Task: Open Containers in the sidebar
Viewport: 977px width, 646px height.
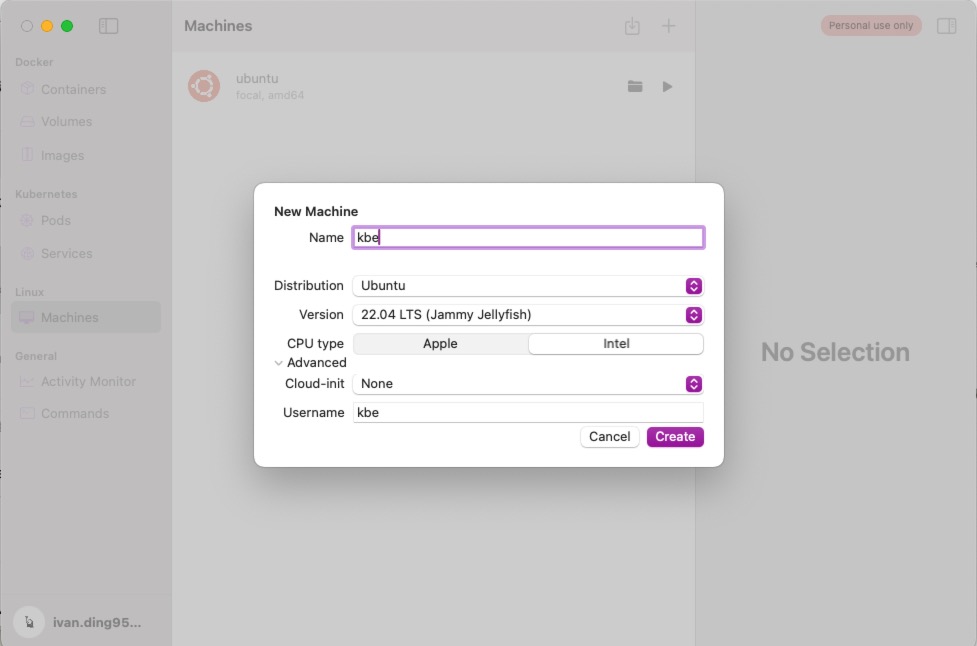Action: (73, 90)
